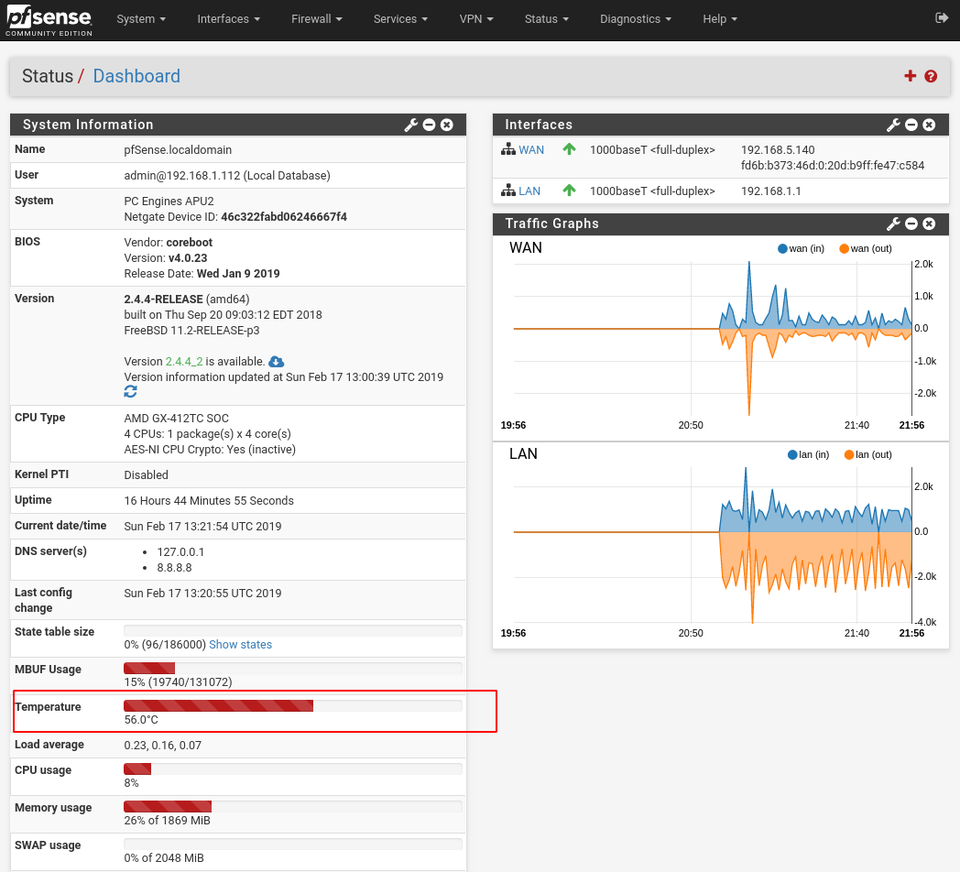Minimize the Interfaces widget
960x872 pixels.
click(911, 125)
